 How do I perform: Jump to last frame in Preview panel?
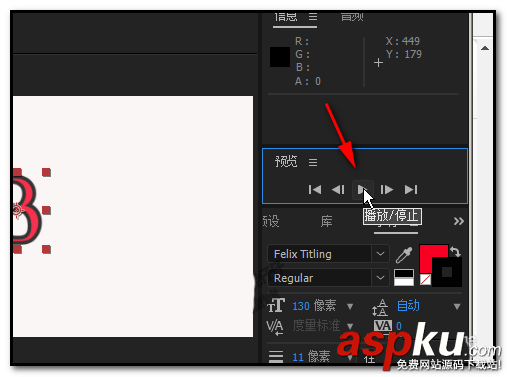pyautogui.click(x=411, y=190)
